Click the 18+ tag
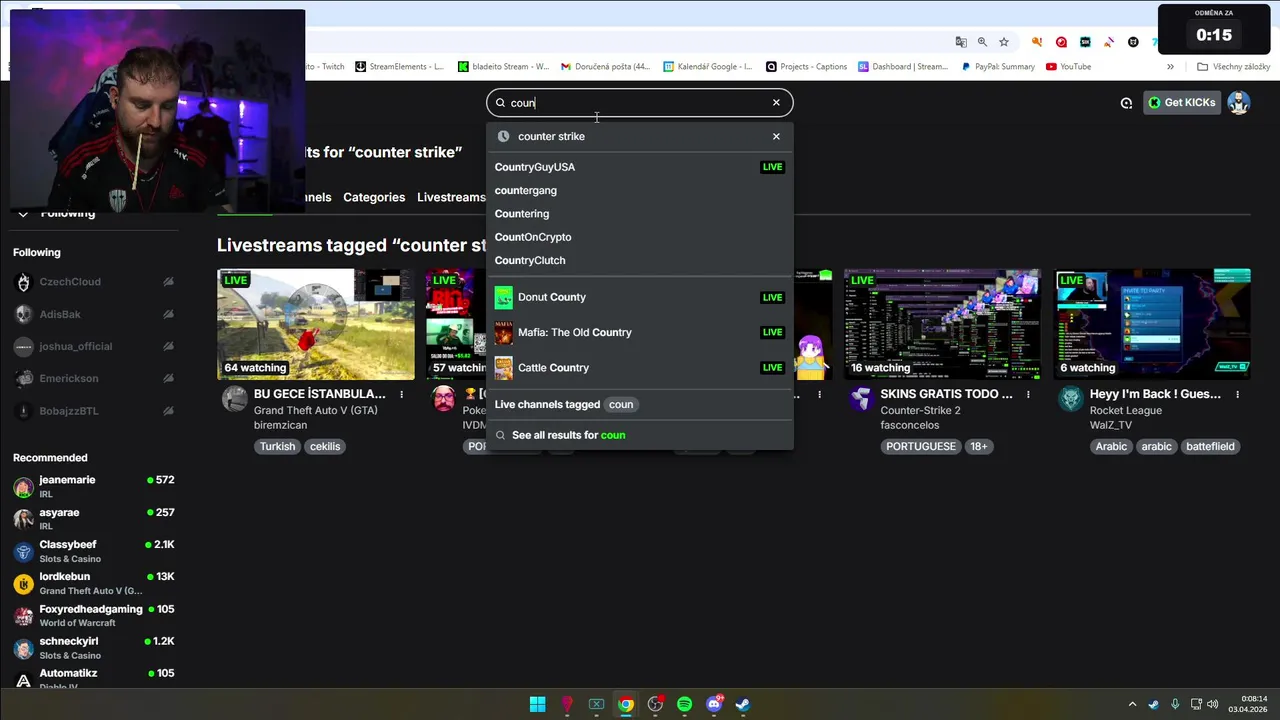This screenshot has width=1280, height=720. click(x=978, y=446)
